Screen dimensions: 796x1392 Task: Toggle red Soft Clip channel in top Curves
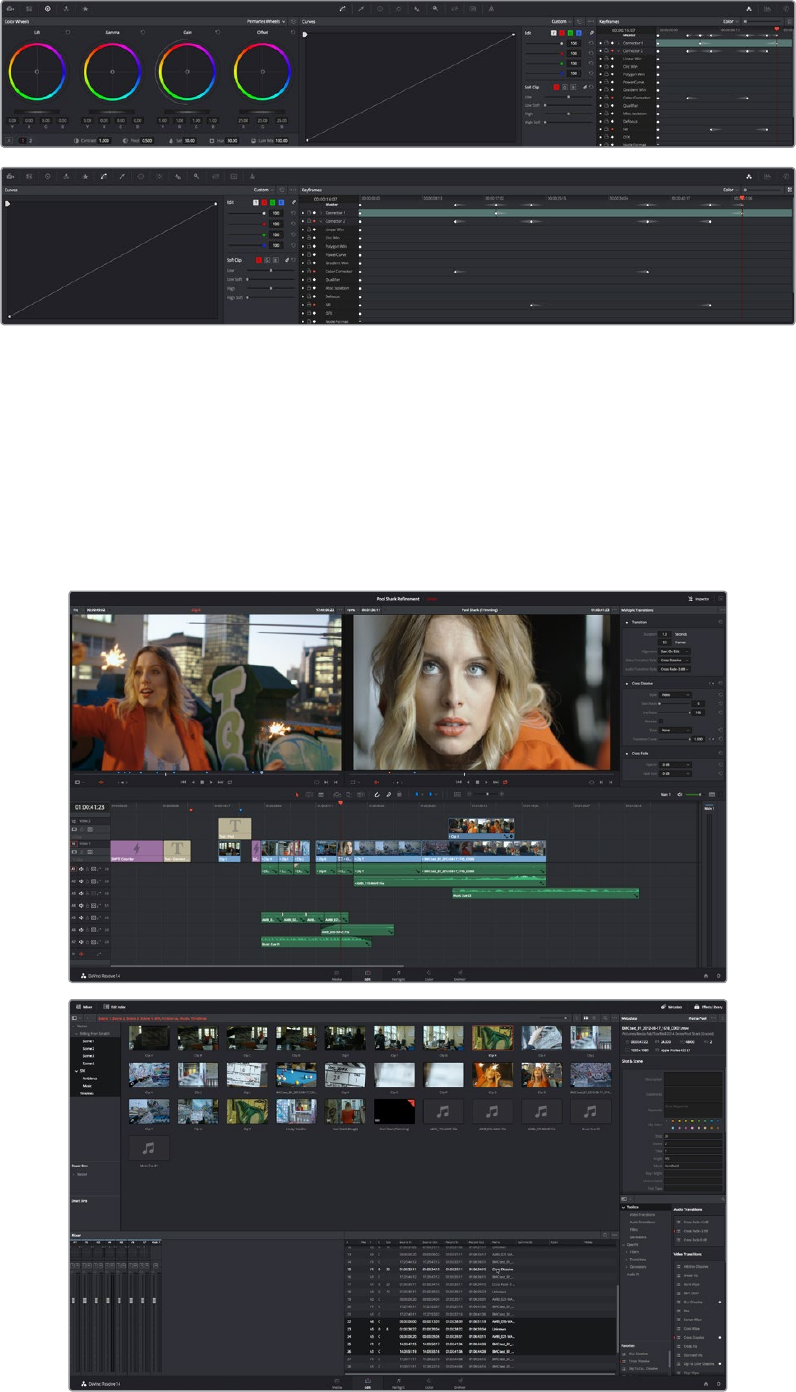tap(556, 87)
